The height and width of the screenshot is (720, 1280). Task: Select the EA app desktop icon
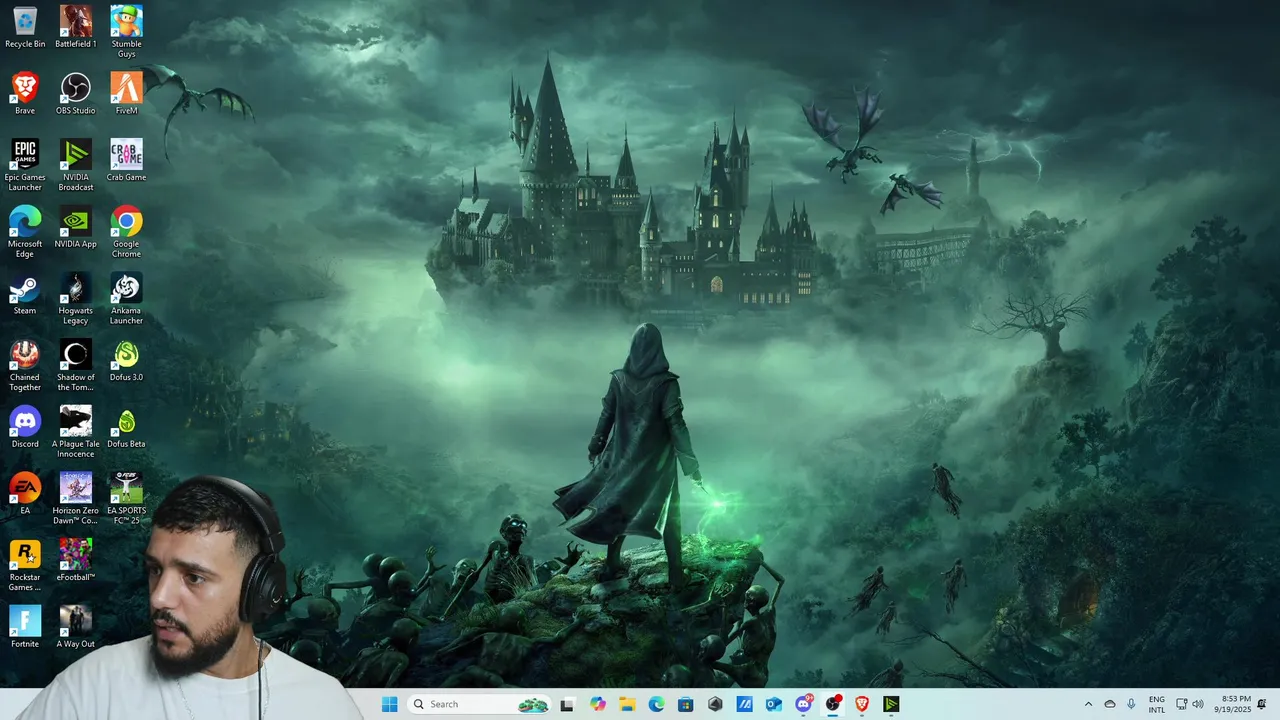(25, 494)
